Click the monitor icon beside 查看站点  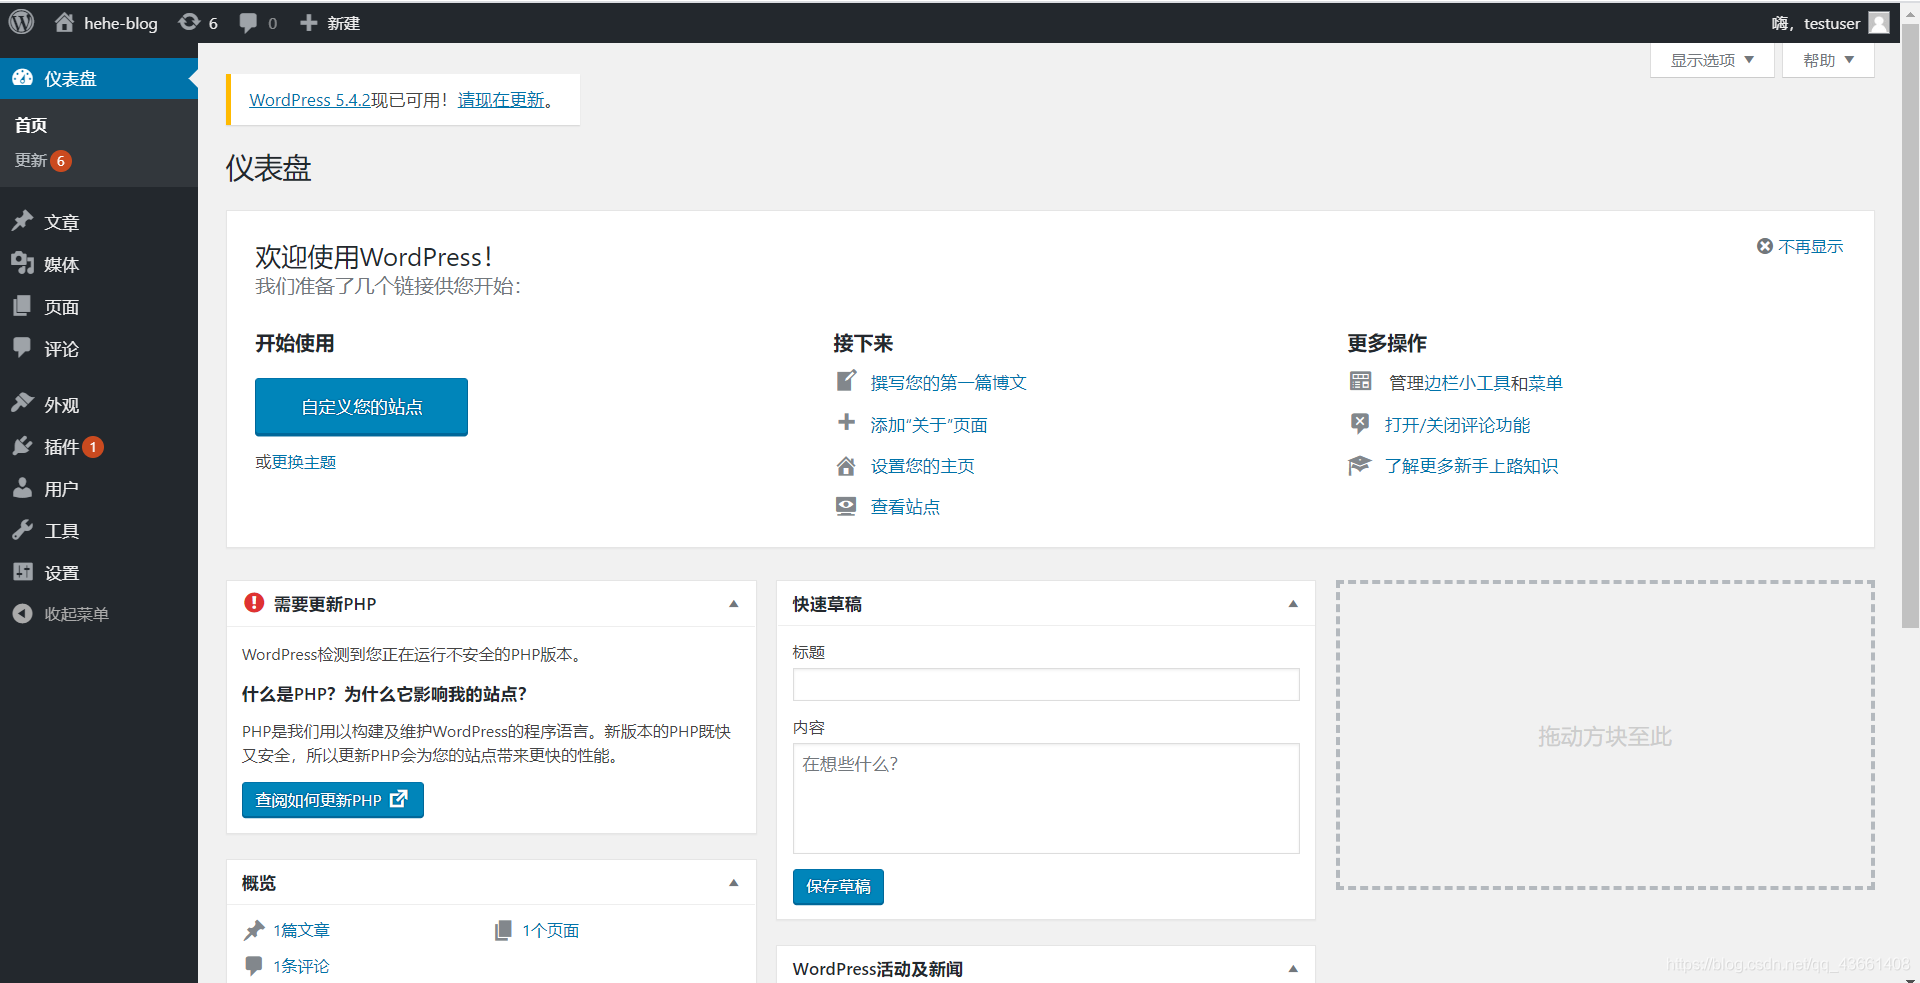click(846, 506)
